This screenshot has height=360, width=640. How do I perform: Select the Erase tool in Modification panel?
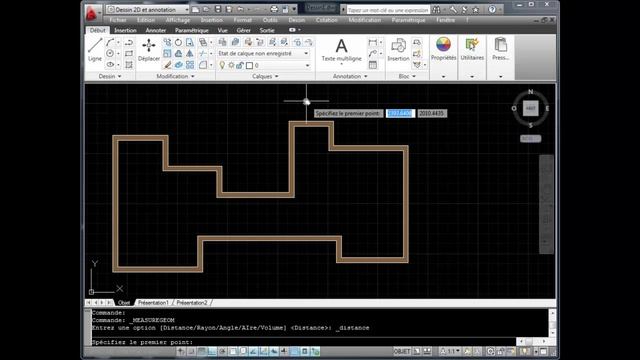[167, 64]
